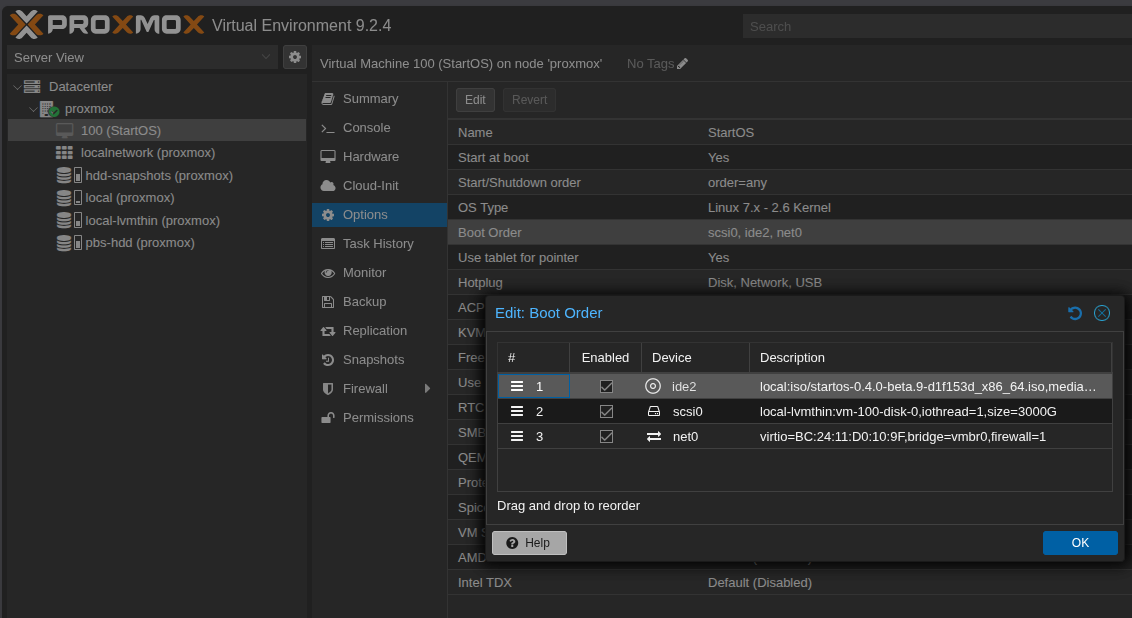The width and height of the screenshot is (1132, 618).
Task: Edit tags with the pencil icon
Action: tap(682, 64)
